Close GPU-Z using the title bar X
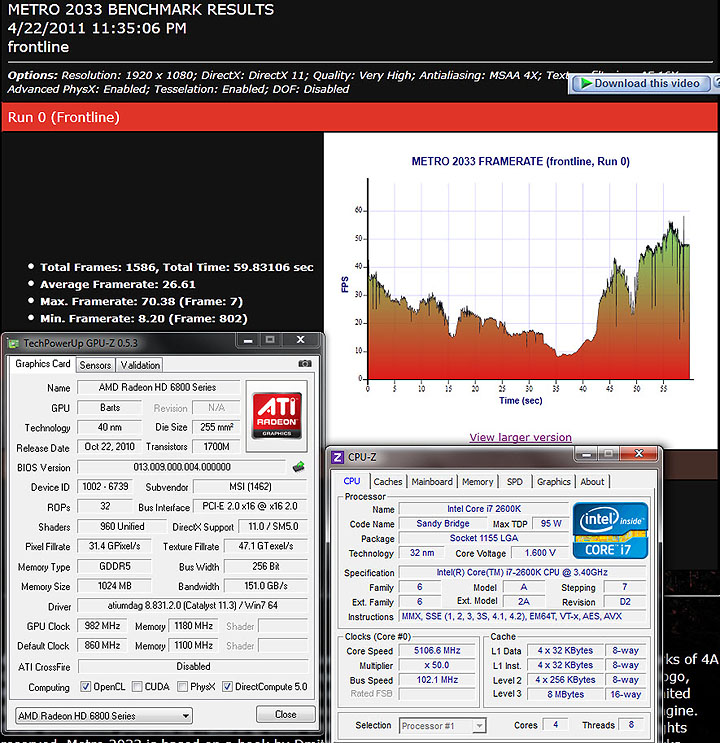The image size is (720, 743). coord(301,340)
